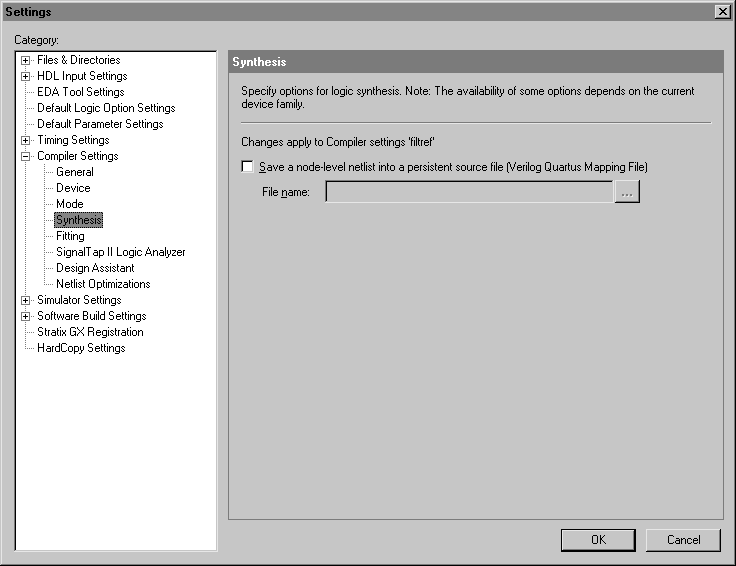Screen dimensions: 736x566
Task: Open HardCopy Settings category
Action: point(81,348)
